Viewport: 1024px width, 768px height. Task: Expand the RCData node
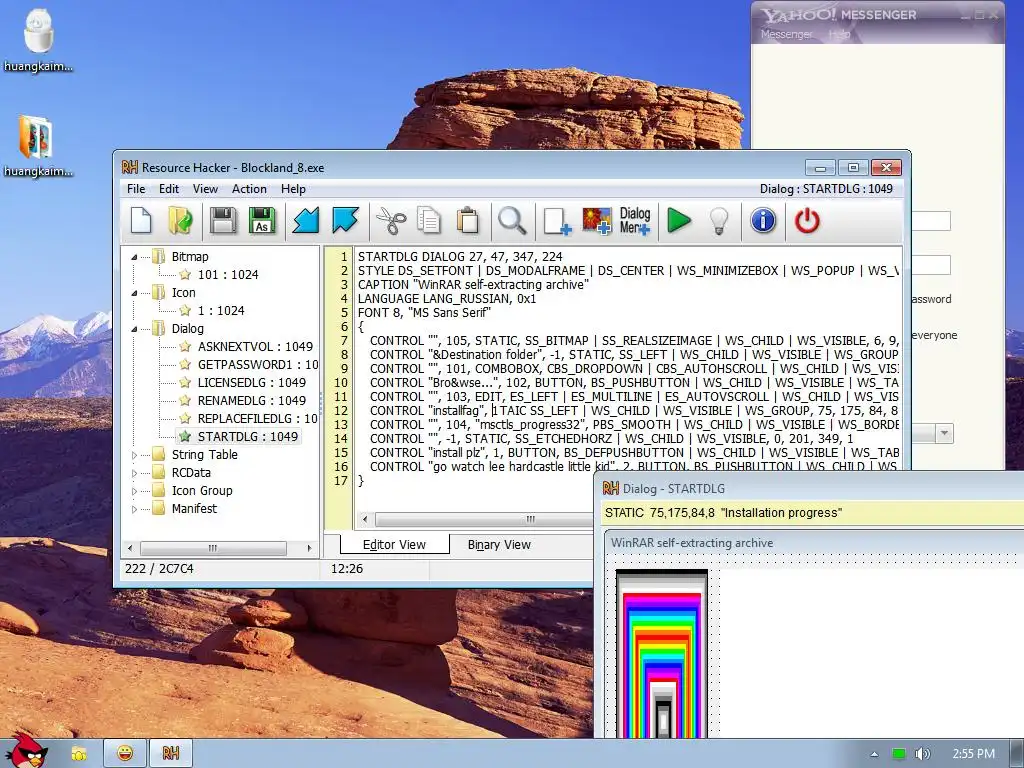tap(135, 473)
